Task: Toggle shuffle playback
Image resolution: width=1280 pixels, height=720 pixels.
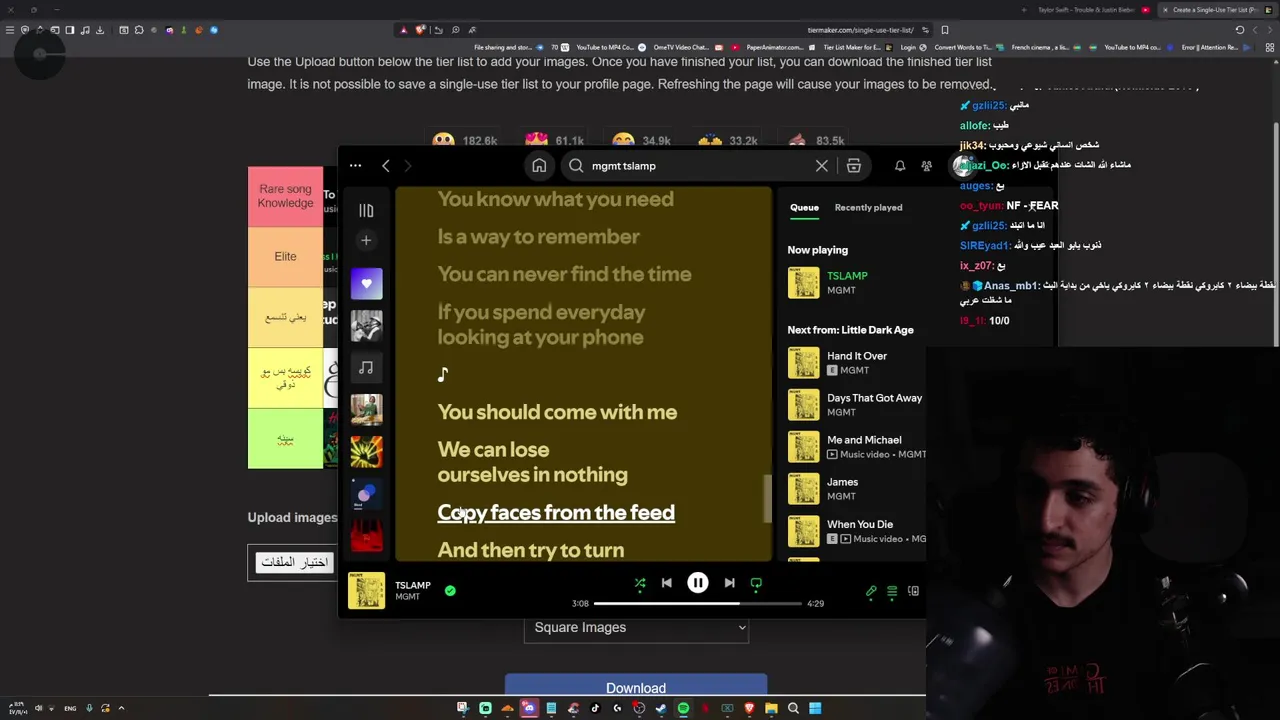Action: pos(640,583)
